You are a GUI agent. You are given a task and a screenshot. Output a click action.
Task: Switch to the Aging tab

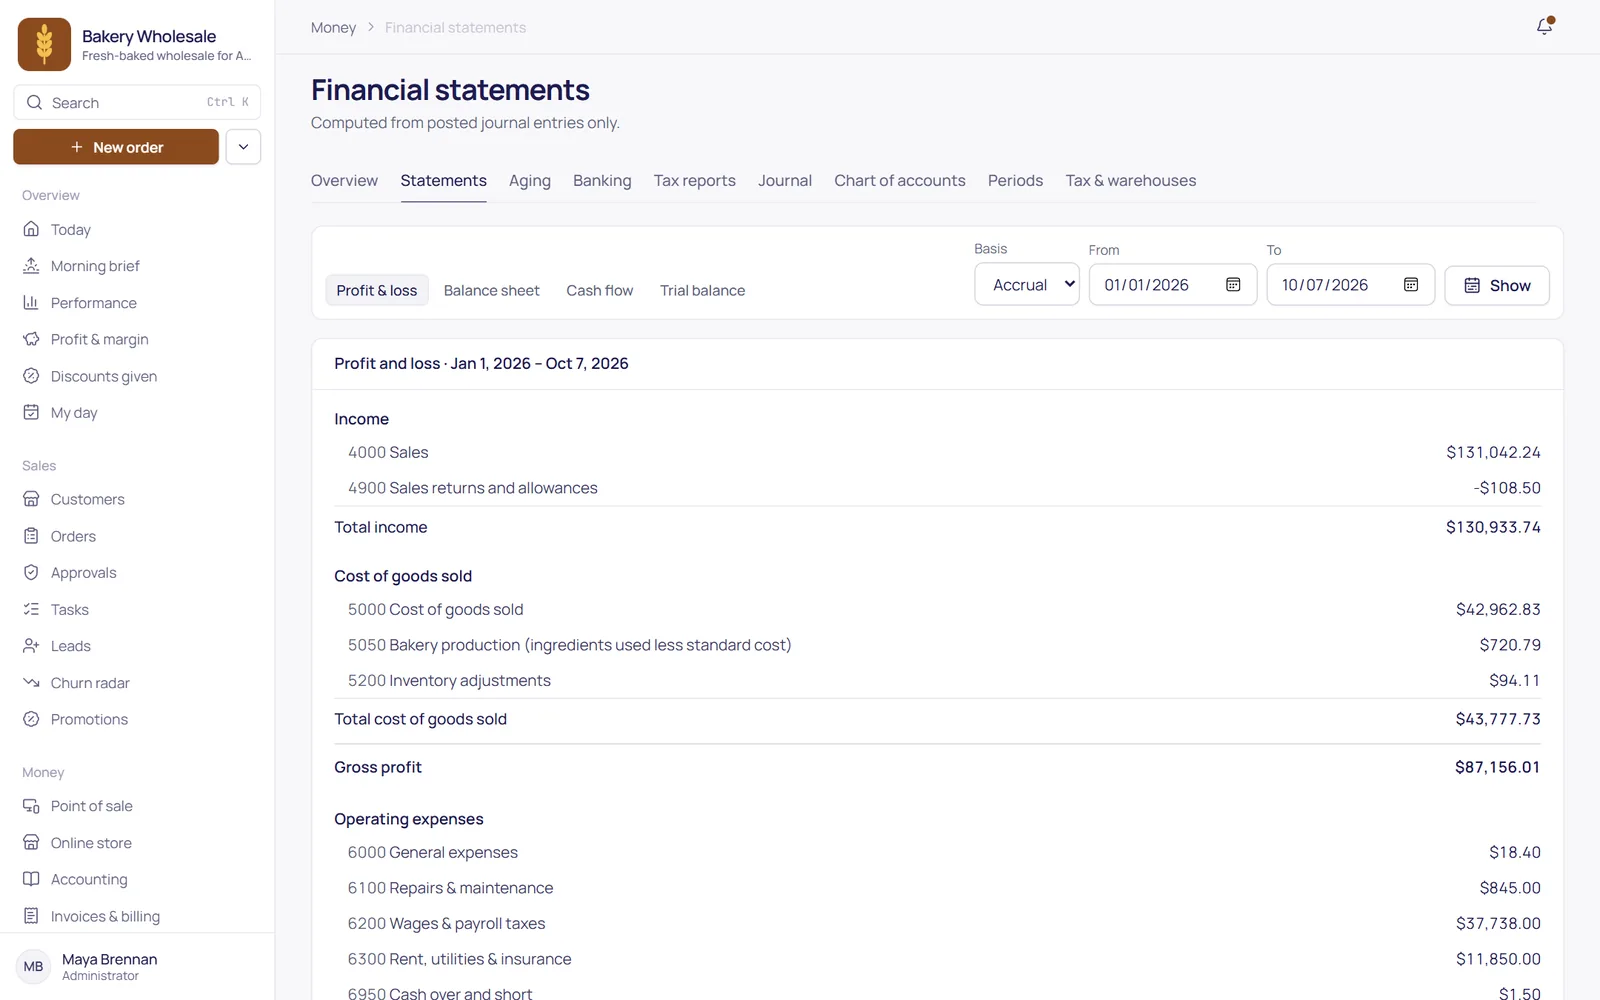530,181
